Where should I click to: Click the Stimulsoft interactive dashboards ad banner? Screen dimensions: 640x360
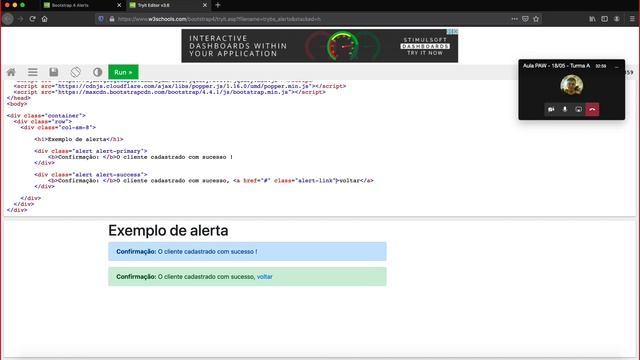click(320, 46)
